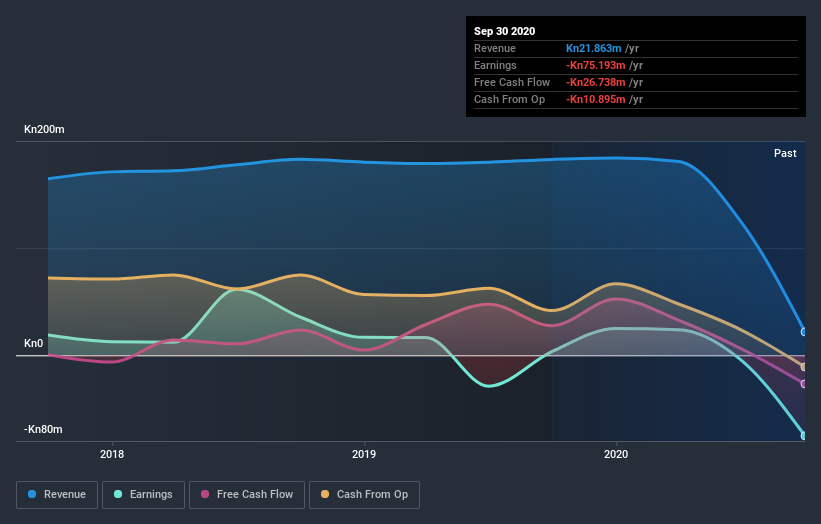This screenshot has height=524, width=821.
Task: Click the Free Cash Flow label in tooltip
Action: [x=512, y=82]
